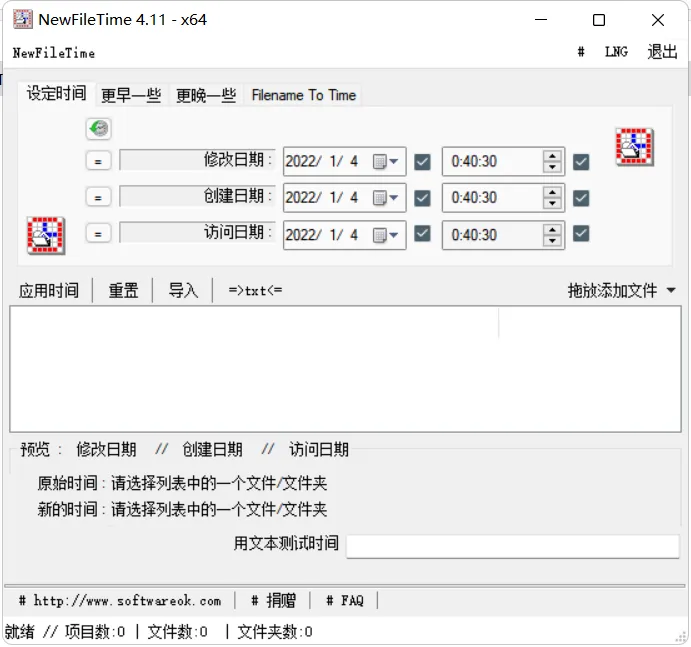Toggle the 创建日期 time checkbox

point(581,198)
